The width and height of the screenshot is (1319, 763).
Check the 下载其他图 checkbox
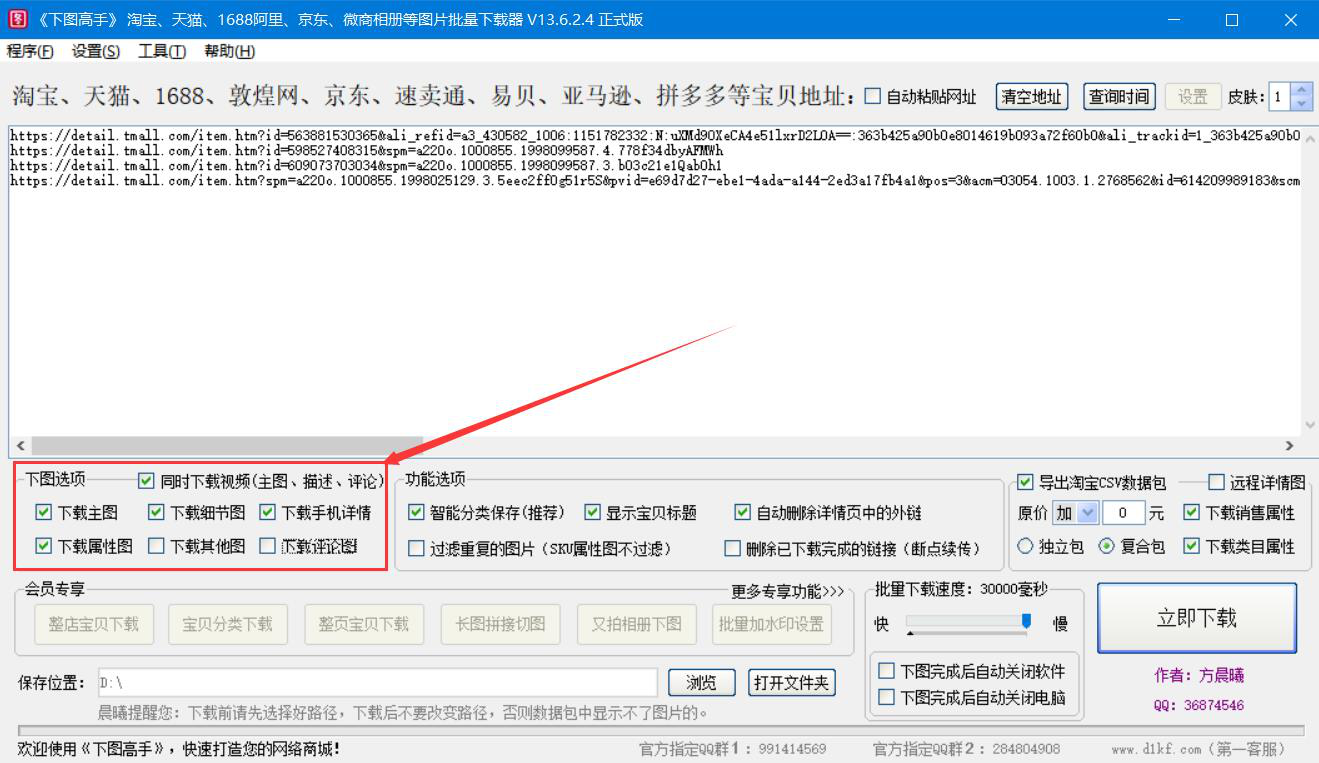156,546
